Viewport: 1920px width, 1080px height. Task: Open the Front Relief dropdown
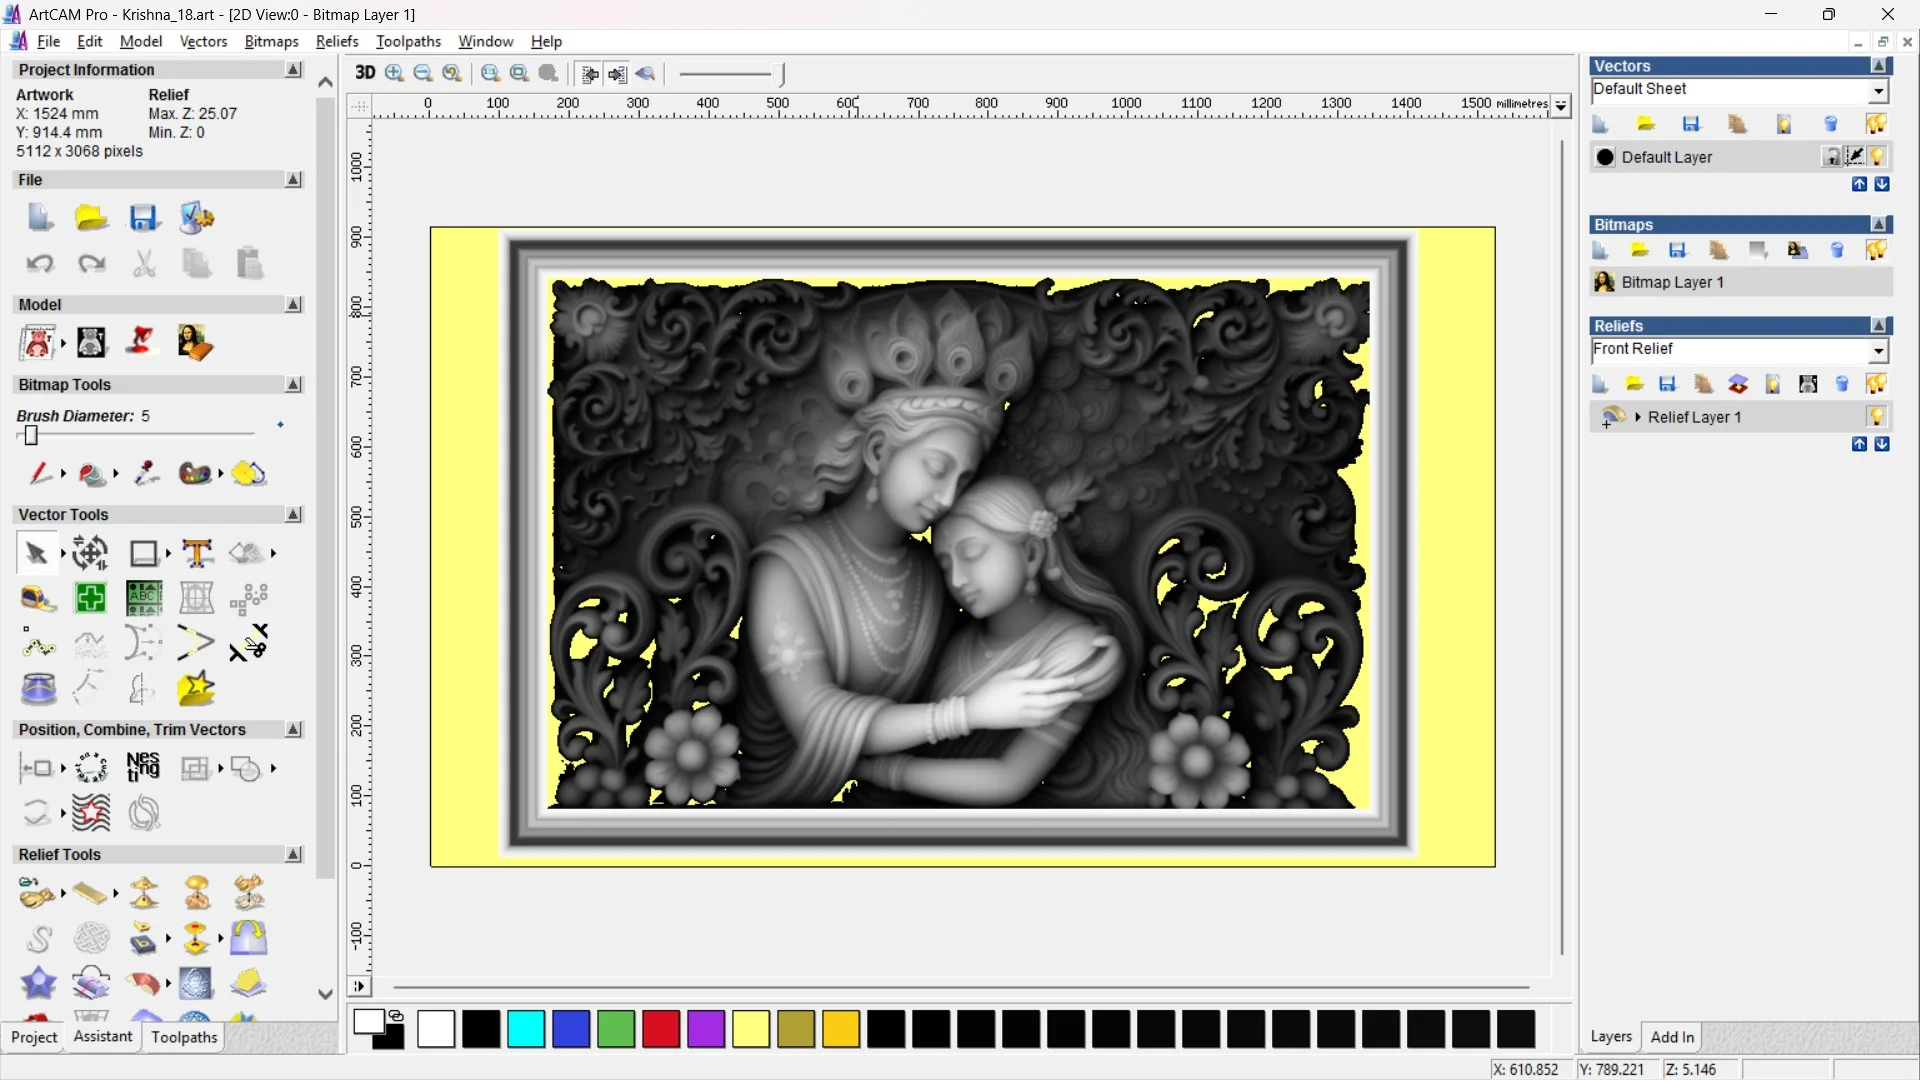(1878, 350)
